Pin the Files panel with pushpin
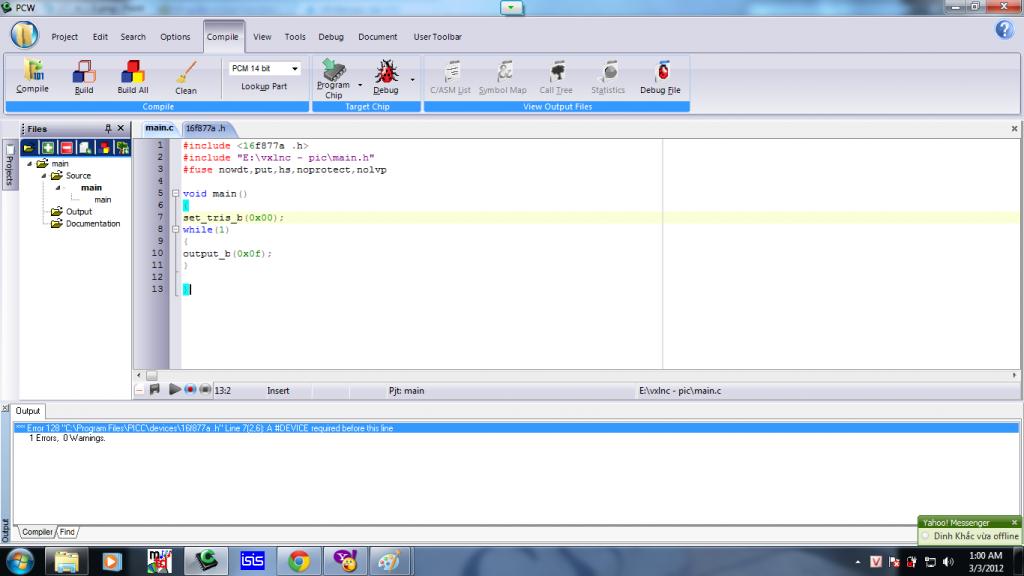Image resolution: width=1024 pixels, height=576 pixels. [x=108, y=129]
